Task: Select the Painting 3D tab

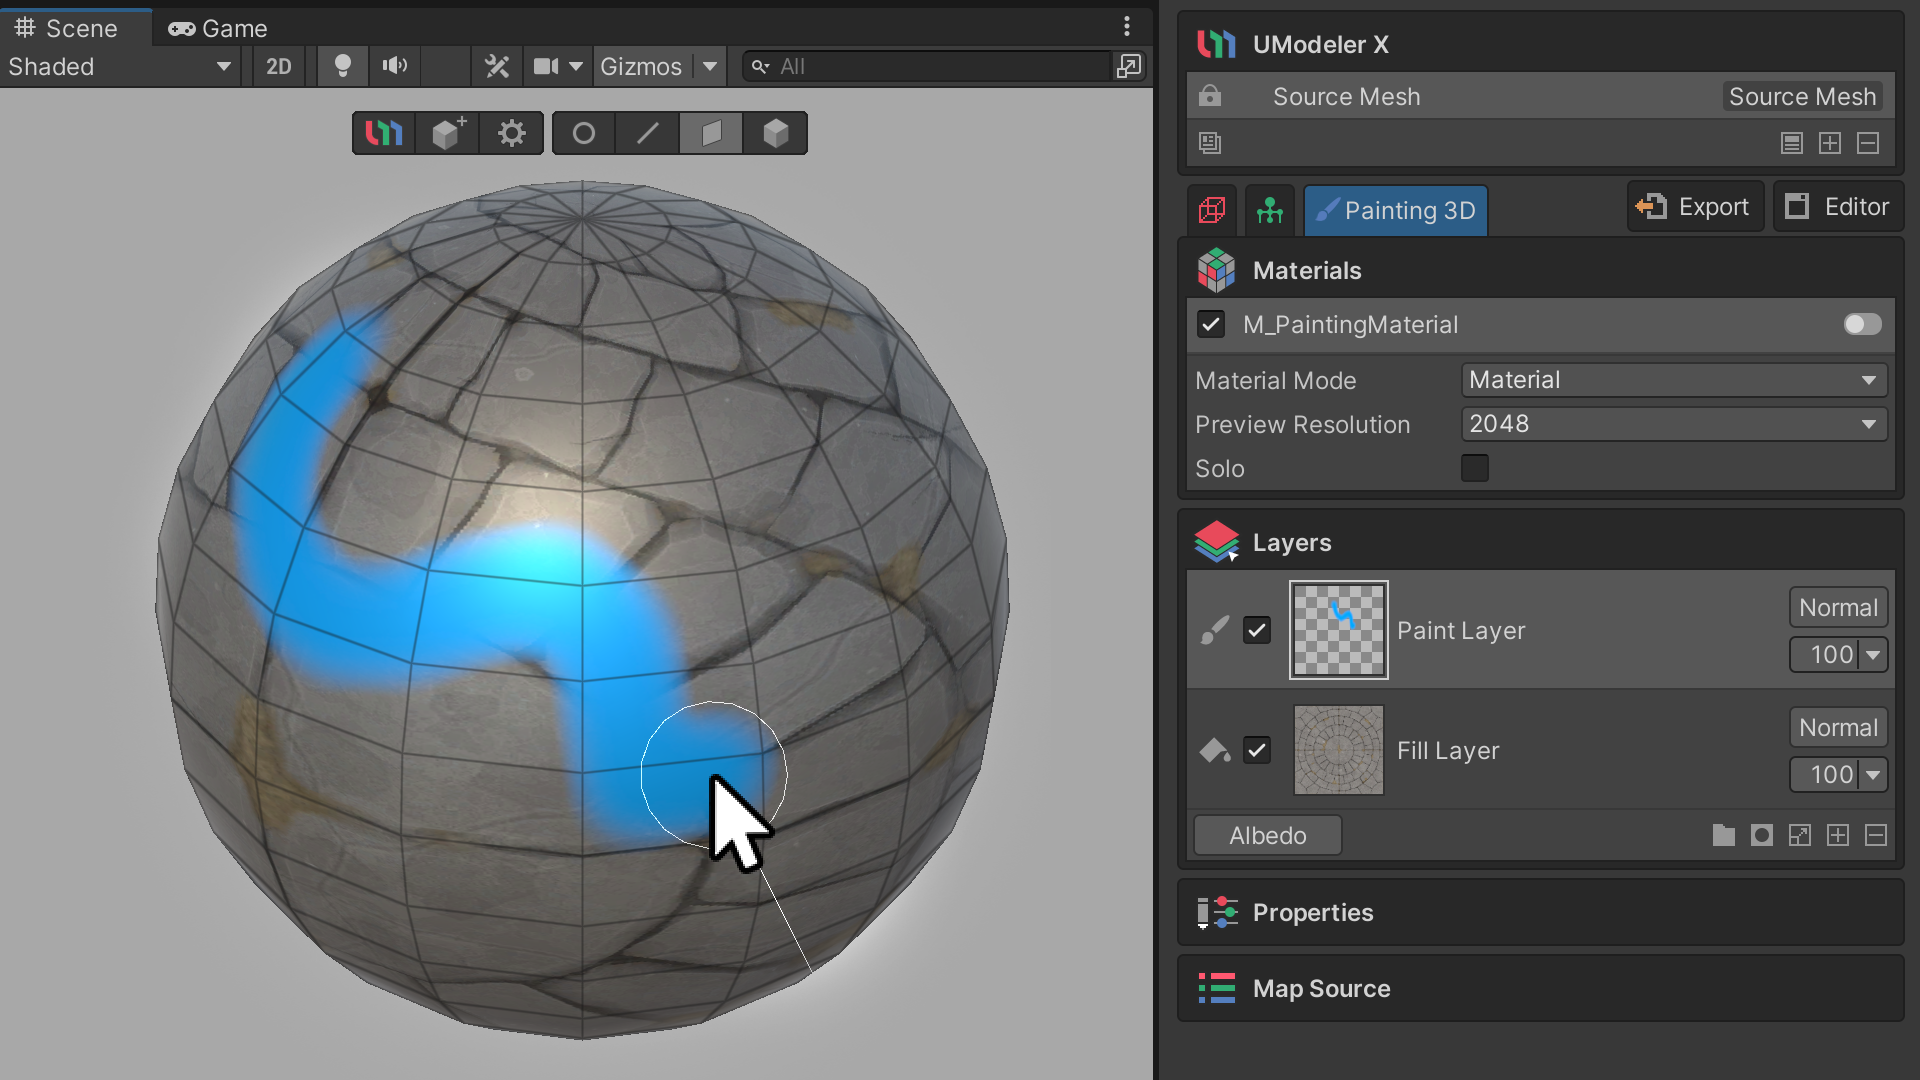Action: 1395,210
